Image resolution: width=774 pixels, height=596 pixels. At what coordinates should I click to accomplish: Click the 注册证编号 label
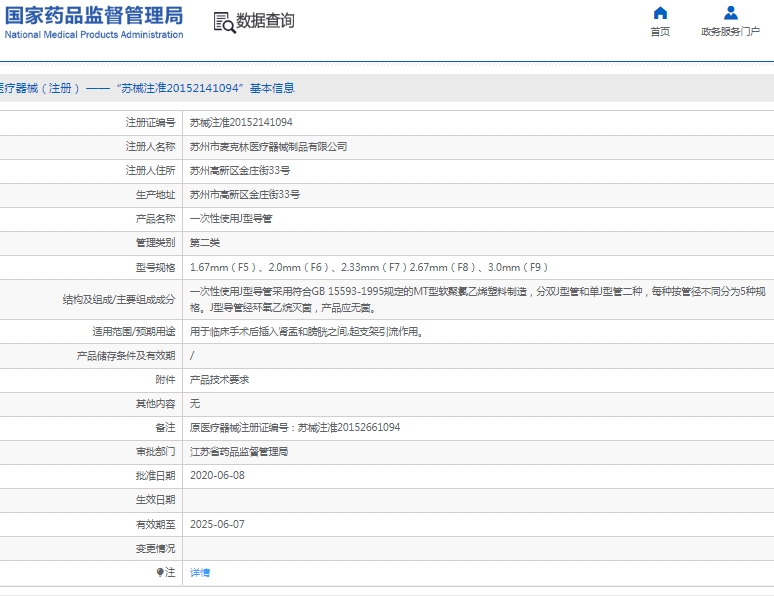click(x=150, y=122)
